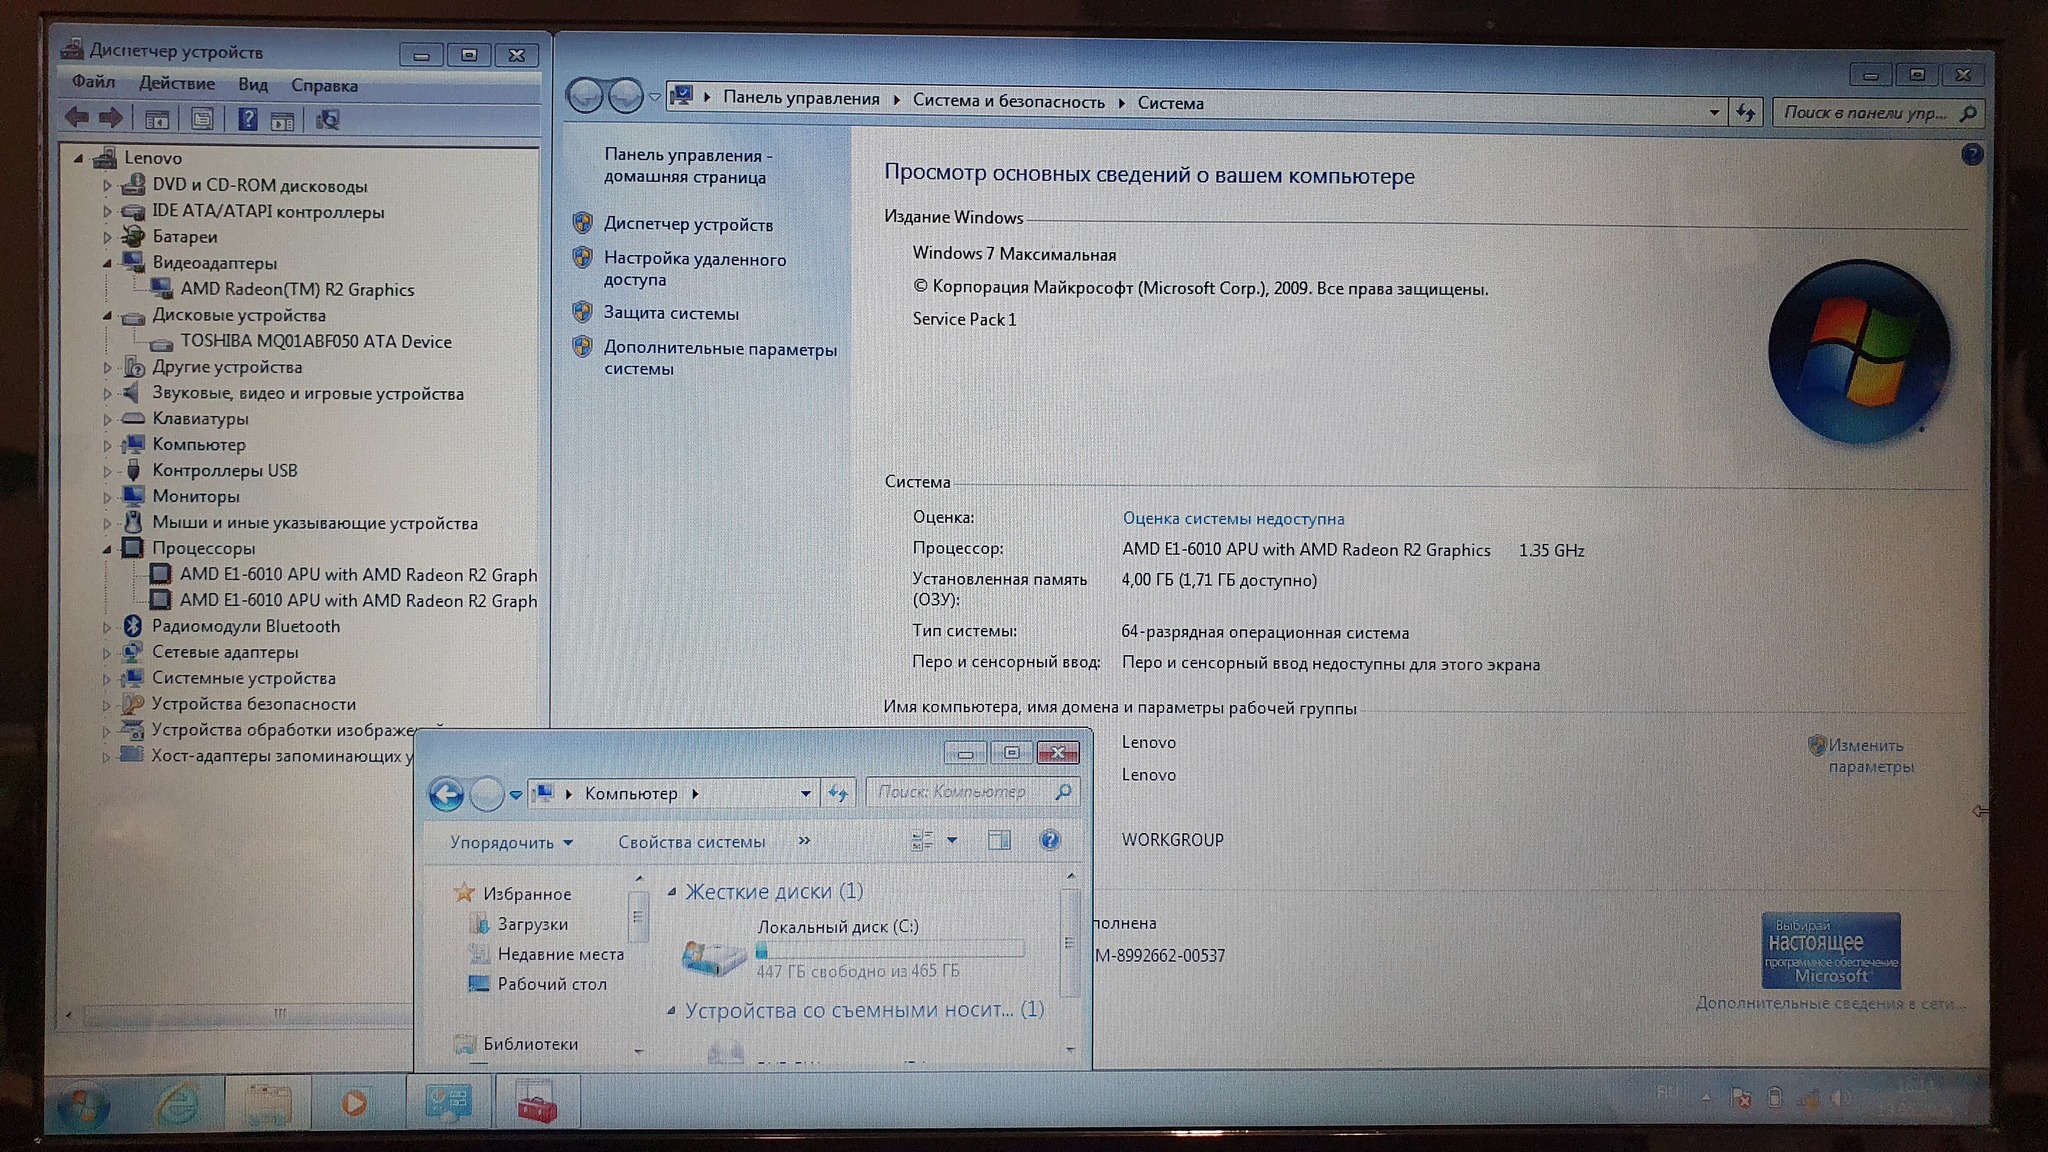2048x1152 pixels.
Task: Expand Сетевые адаптеры tree node
Action: pyautogui.click(x=107, y=653)
